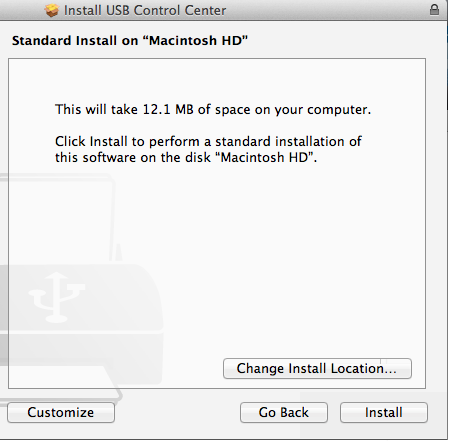Start installation with the Install button

click(x=384, y=412)
